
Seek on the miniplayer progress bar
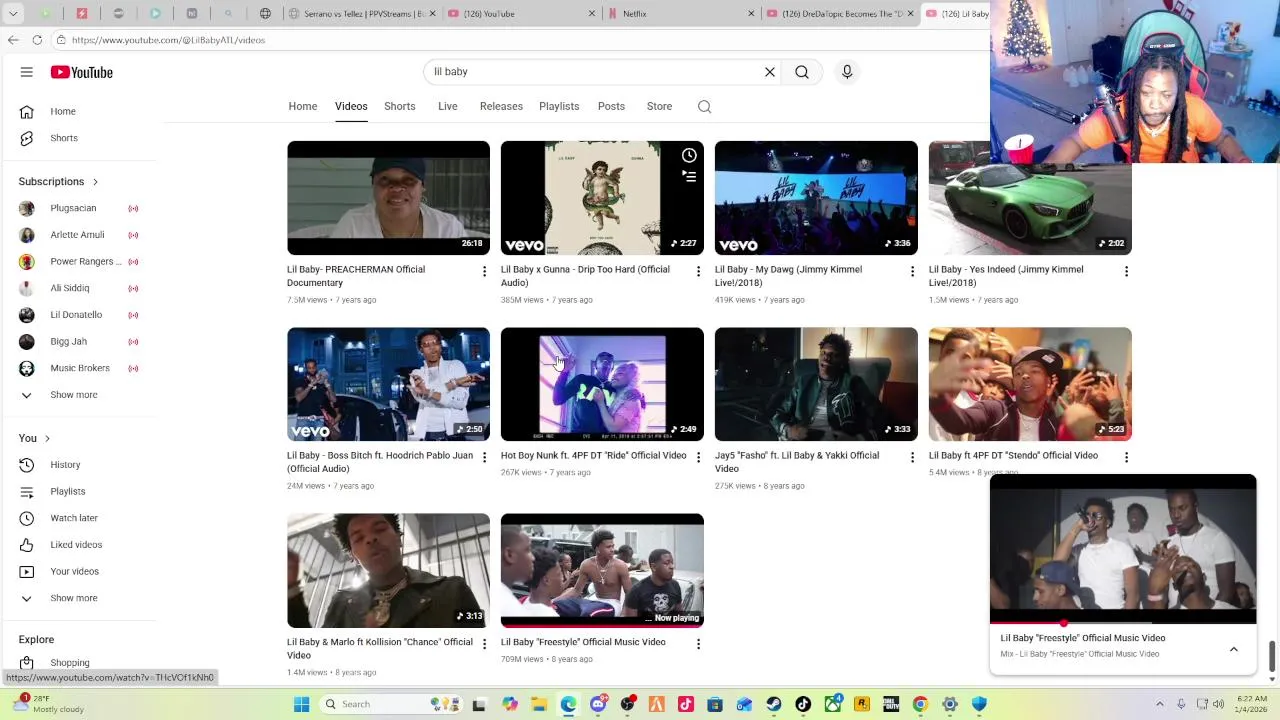point(1122,623)
